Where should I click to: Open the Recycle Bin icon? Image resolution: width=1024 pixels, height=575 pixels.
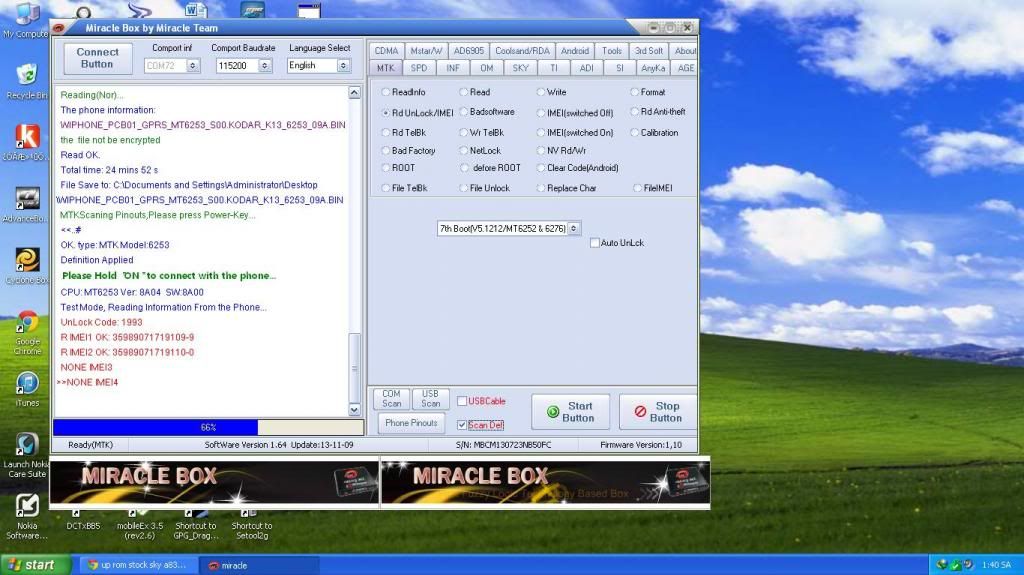[x=26, y=81]
